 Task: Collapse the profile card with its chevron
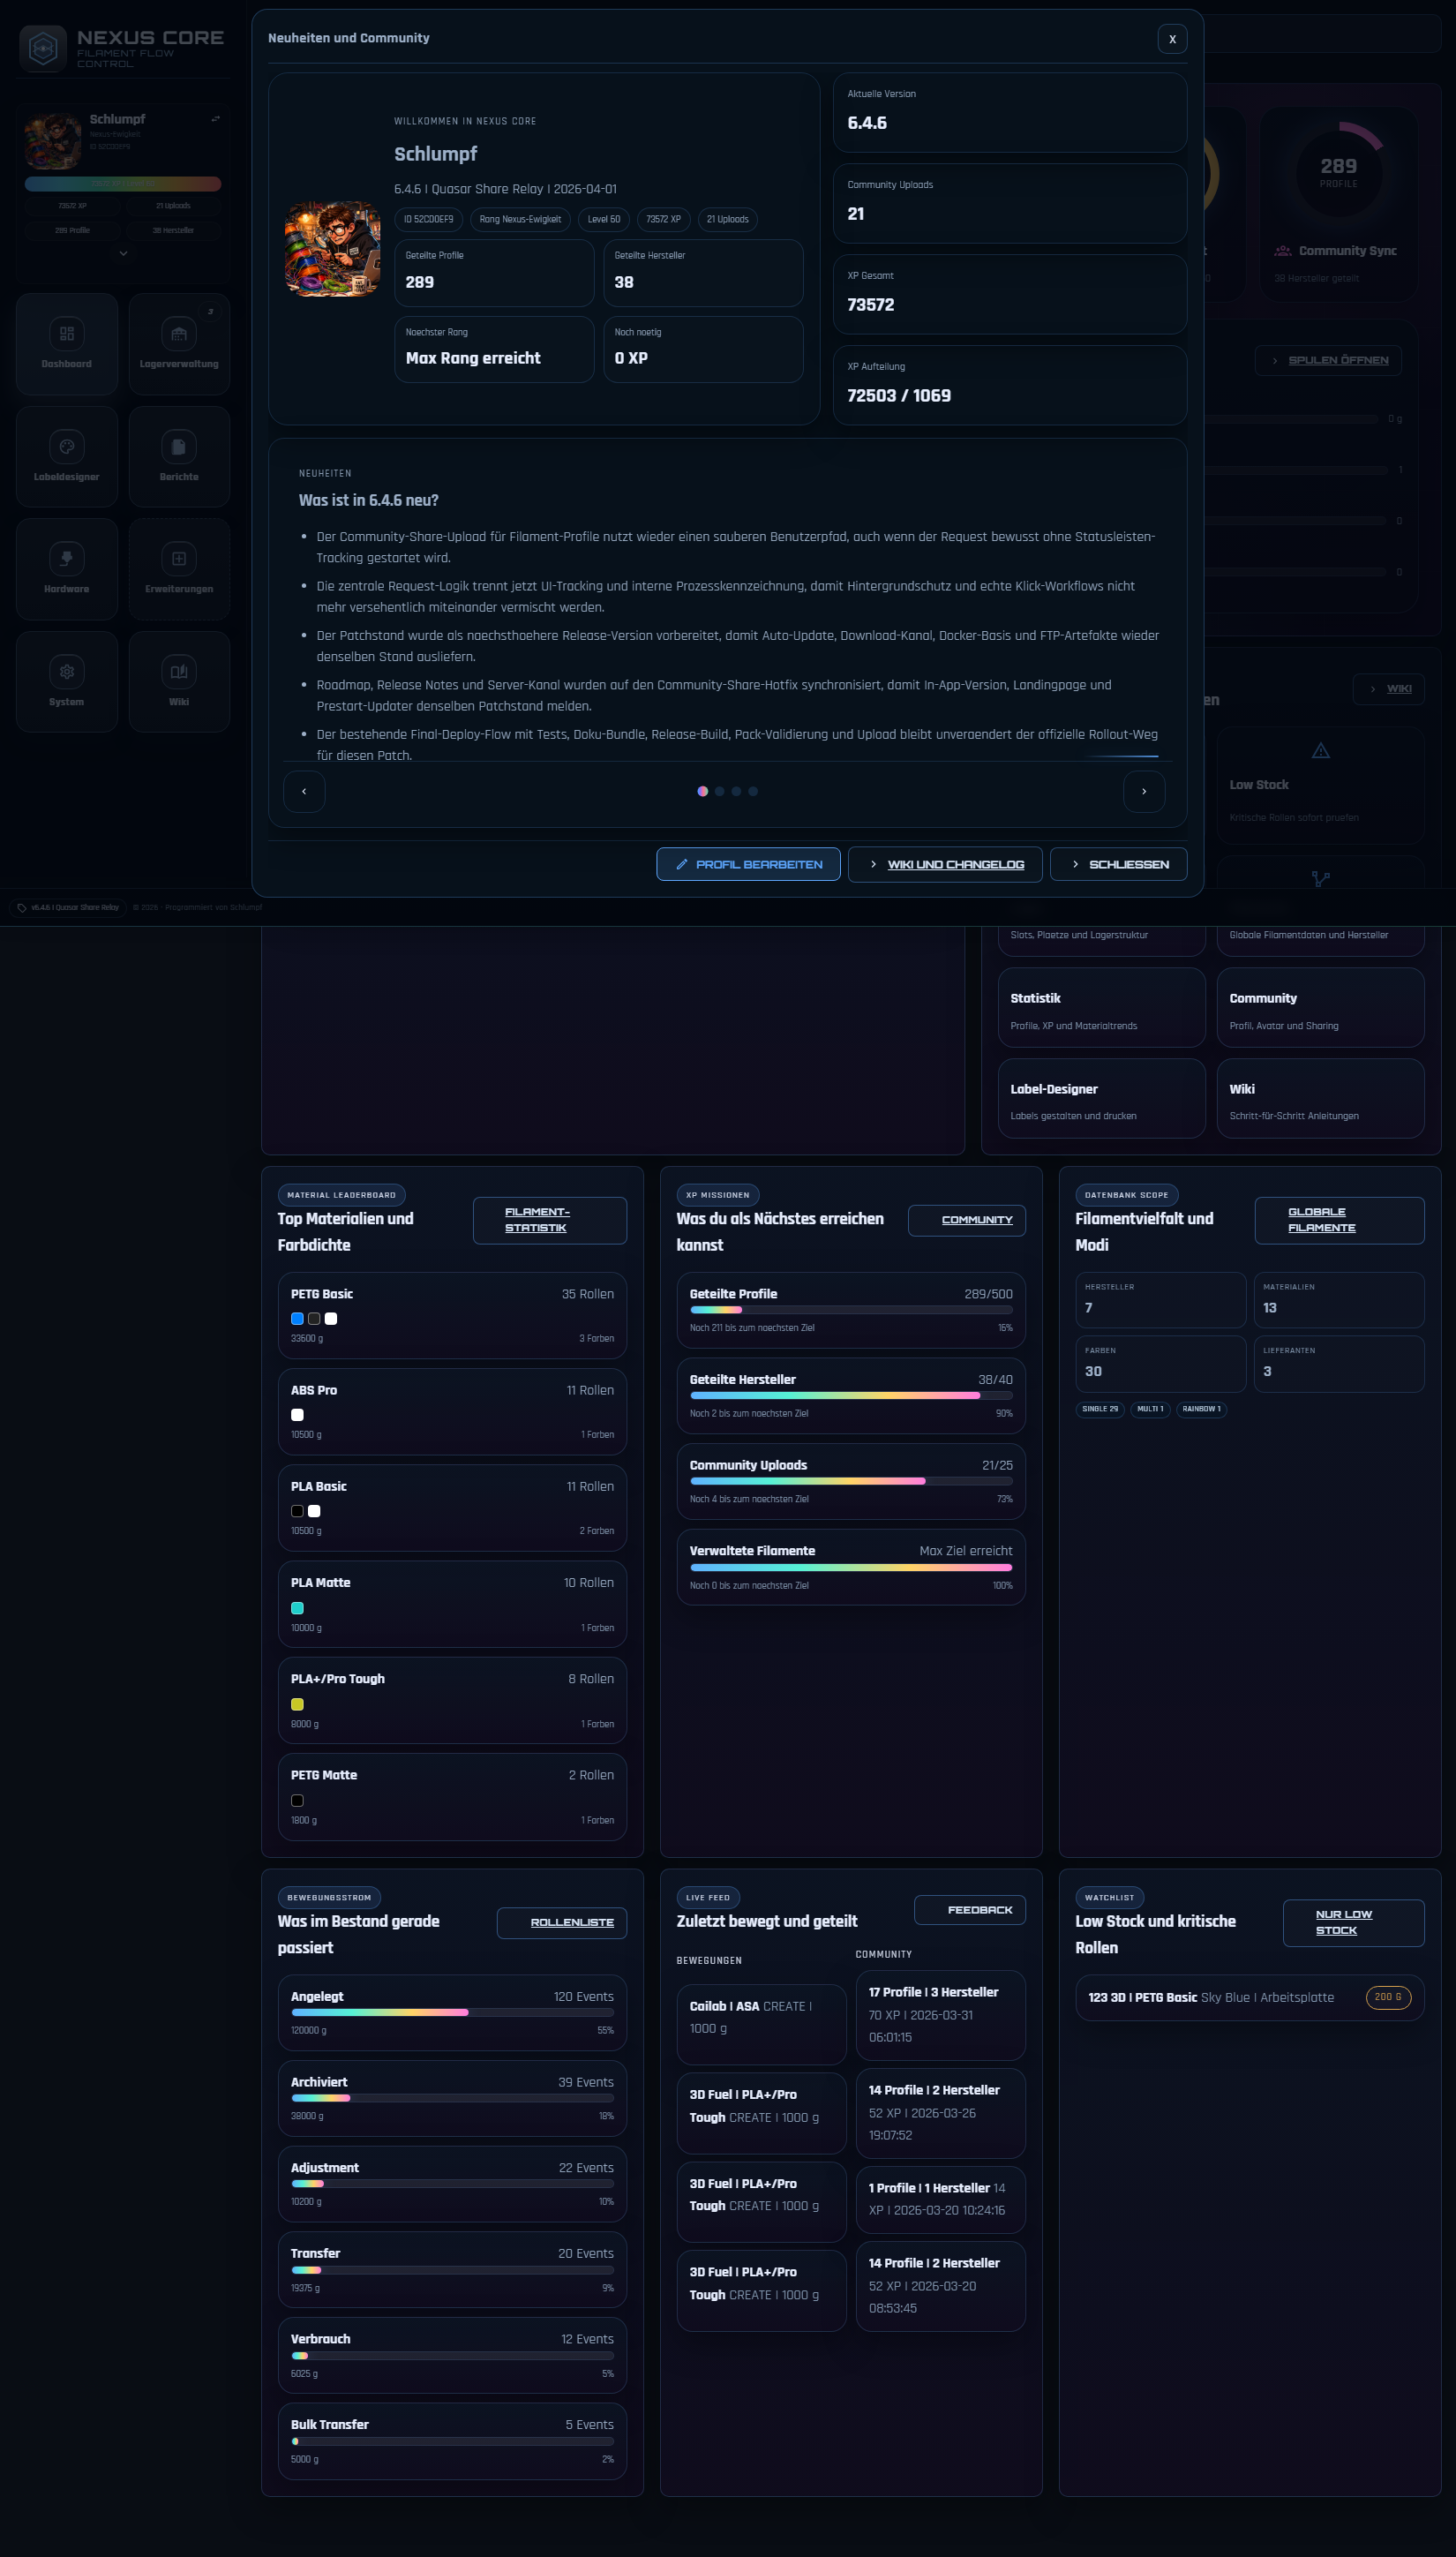123,254
